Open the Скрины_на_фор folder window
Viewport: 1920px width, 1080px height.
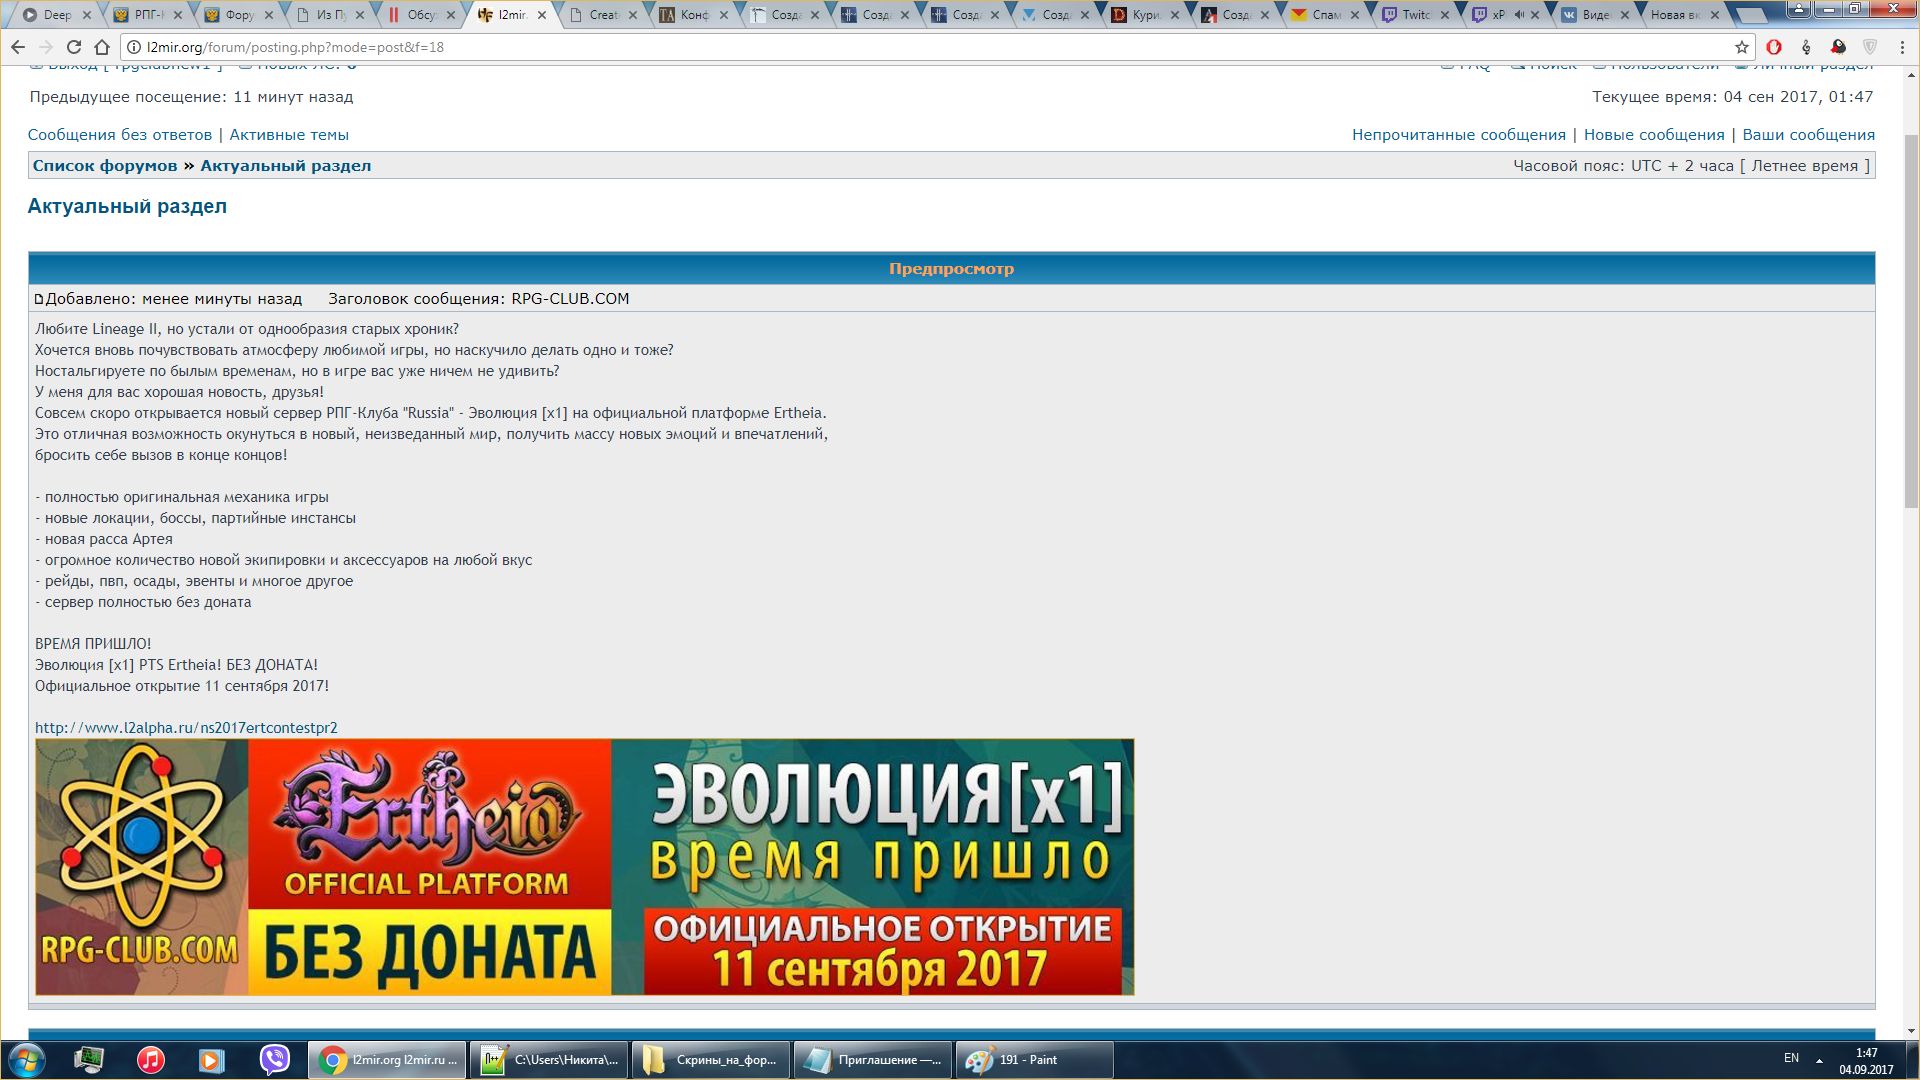click(711, 1060)
